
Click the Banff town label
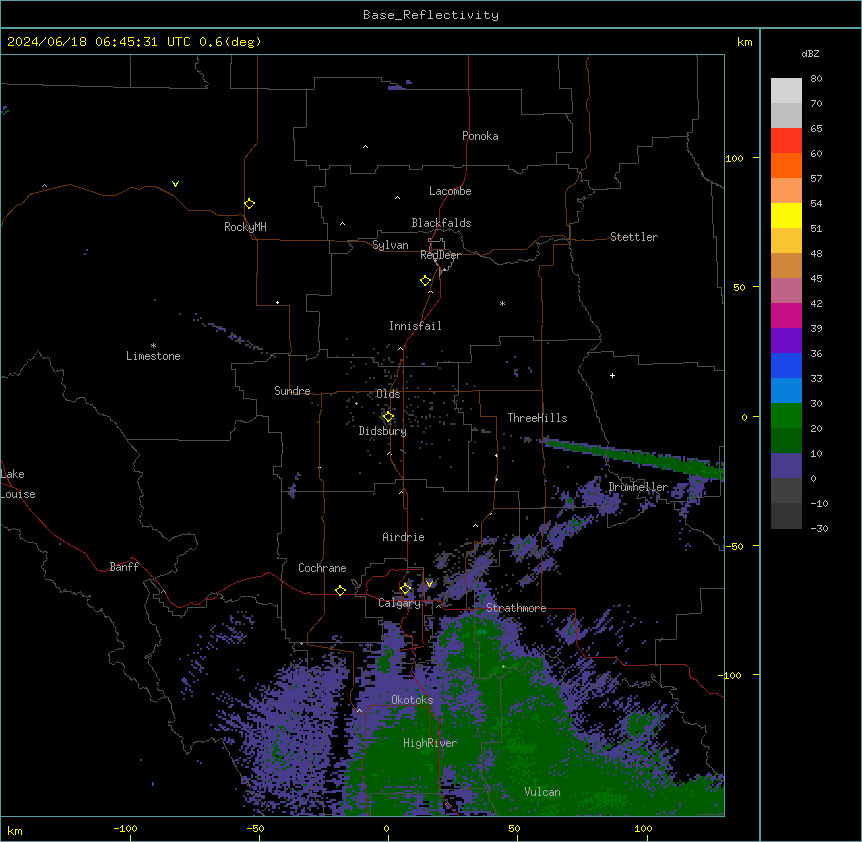[124, 567]
